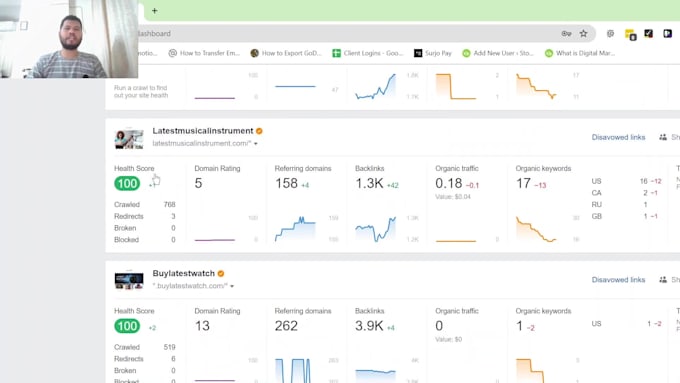Open 'What is Digital Mar...' bookmark

coord(580,53)
